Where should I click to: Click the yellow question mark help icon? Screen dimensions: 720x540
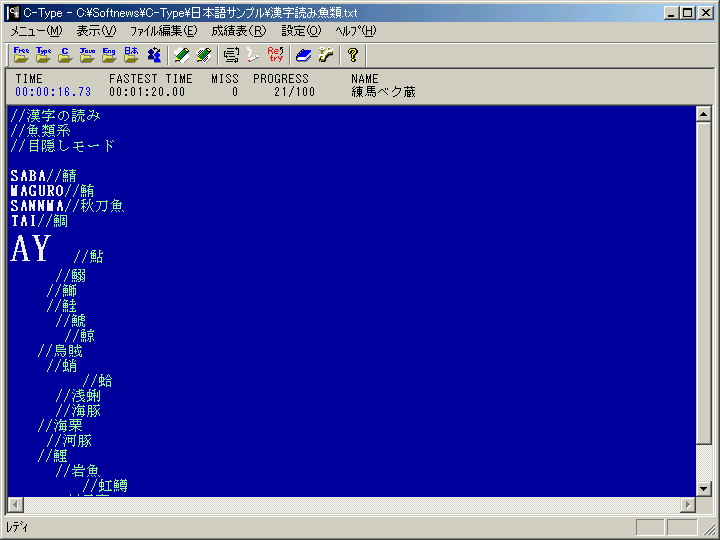click(353, 55)
